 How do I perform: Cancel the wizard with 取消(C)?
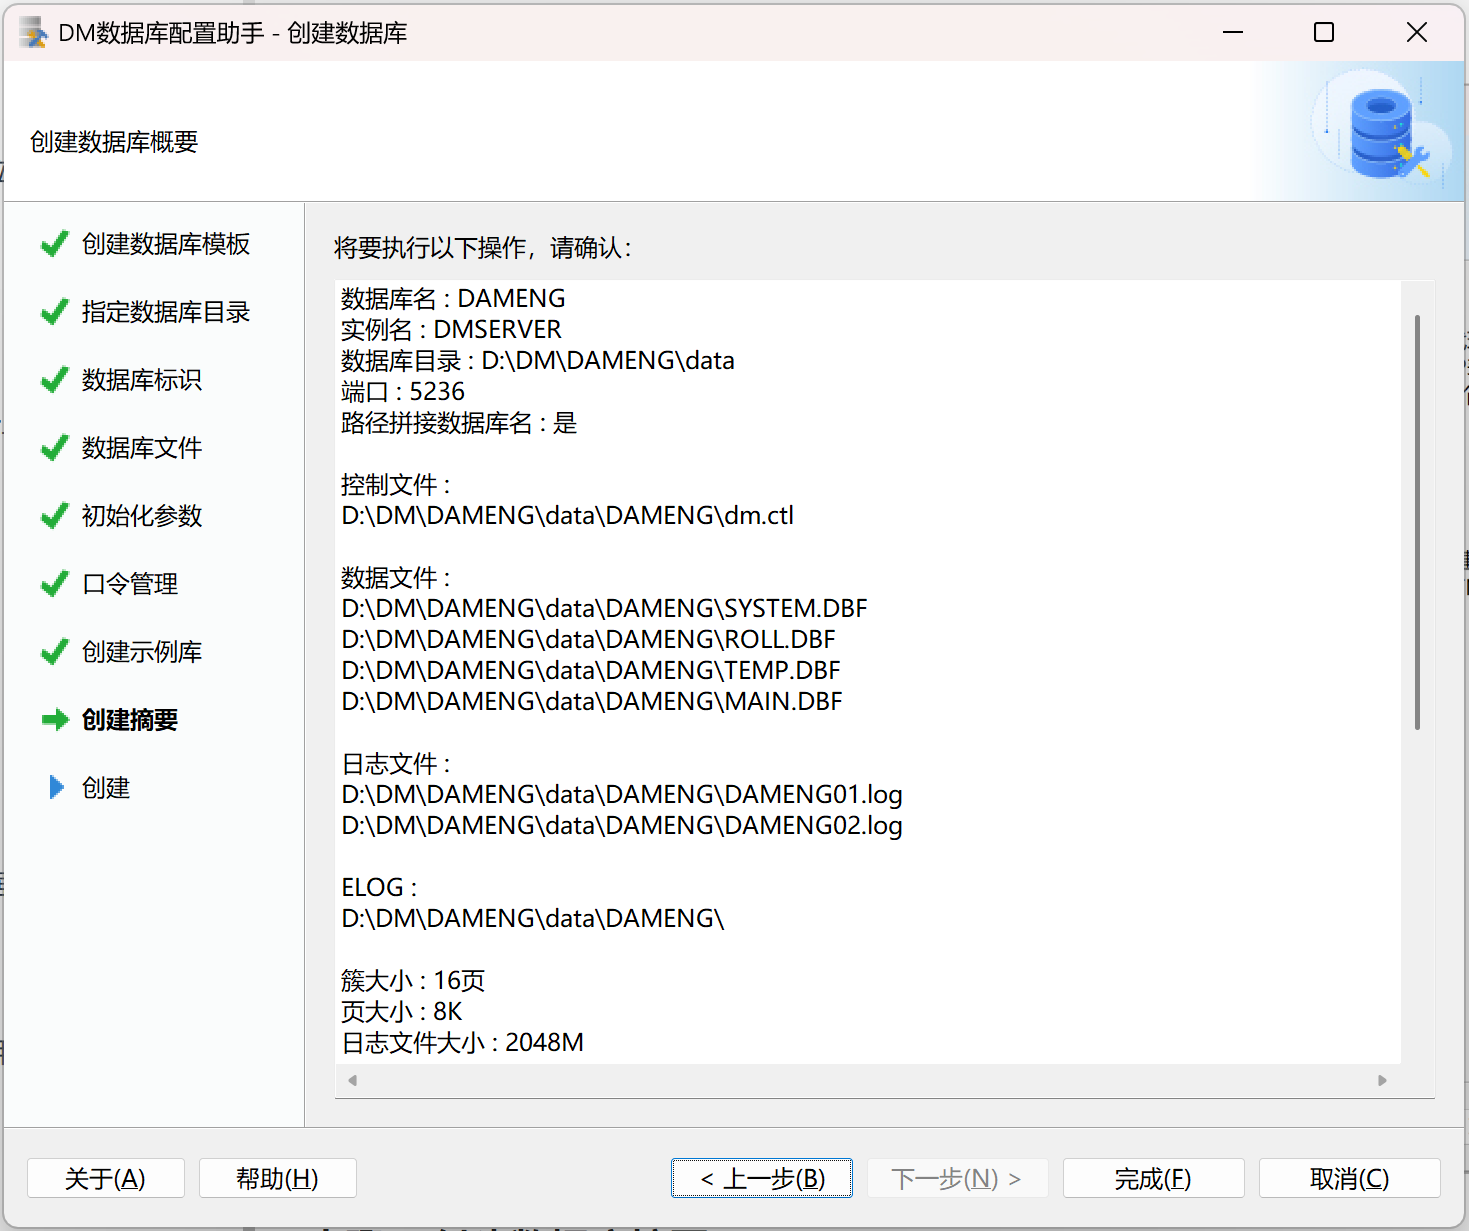pos(1350,1178)
